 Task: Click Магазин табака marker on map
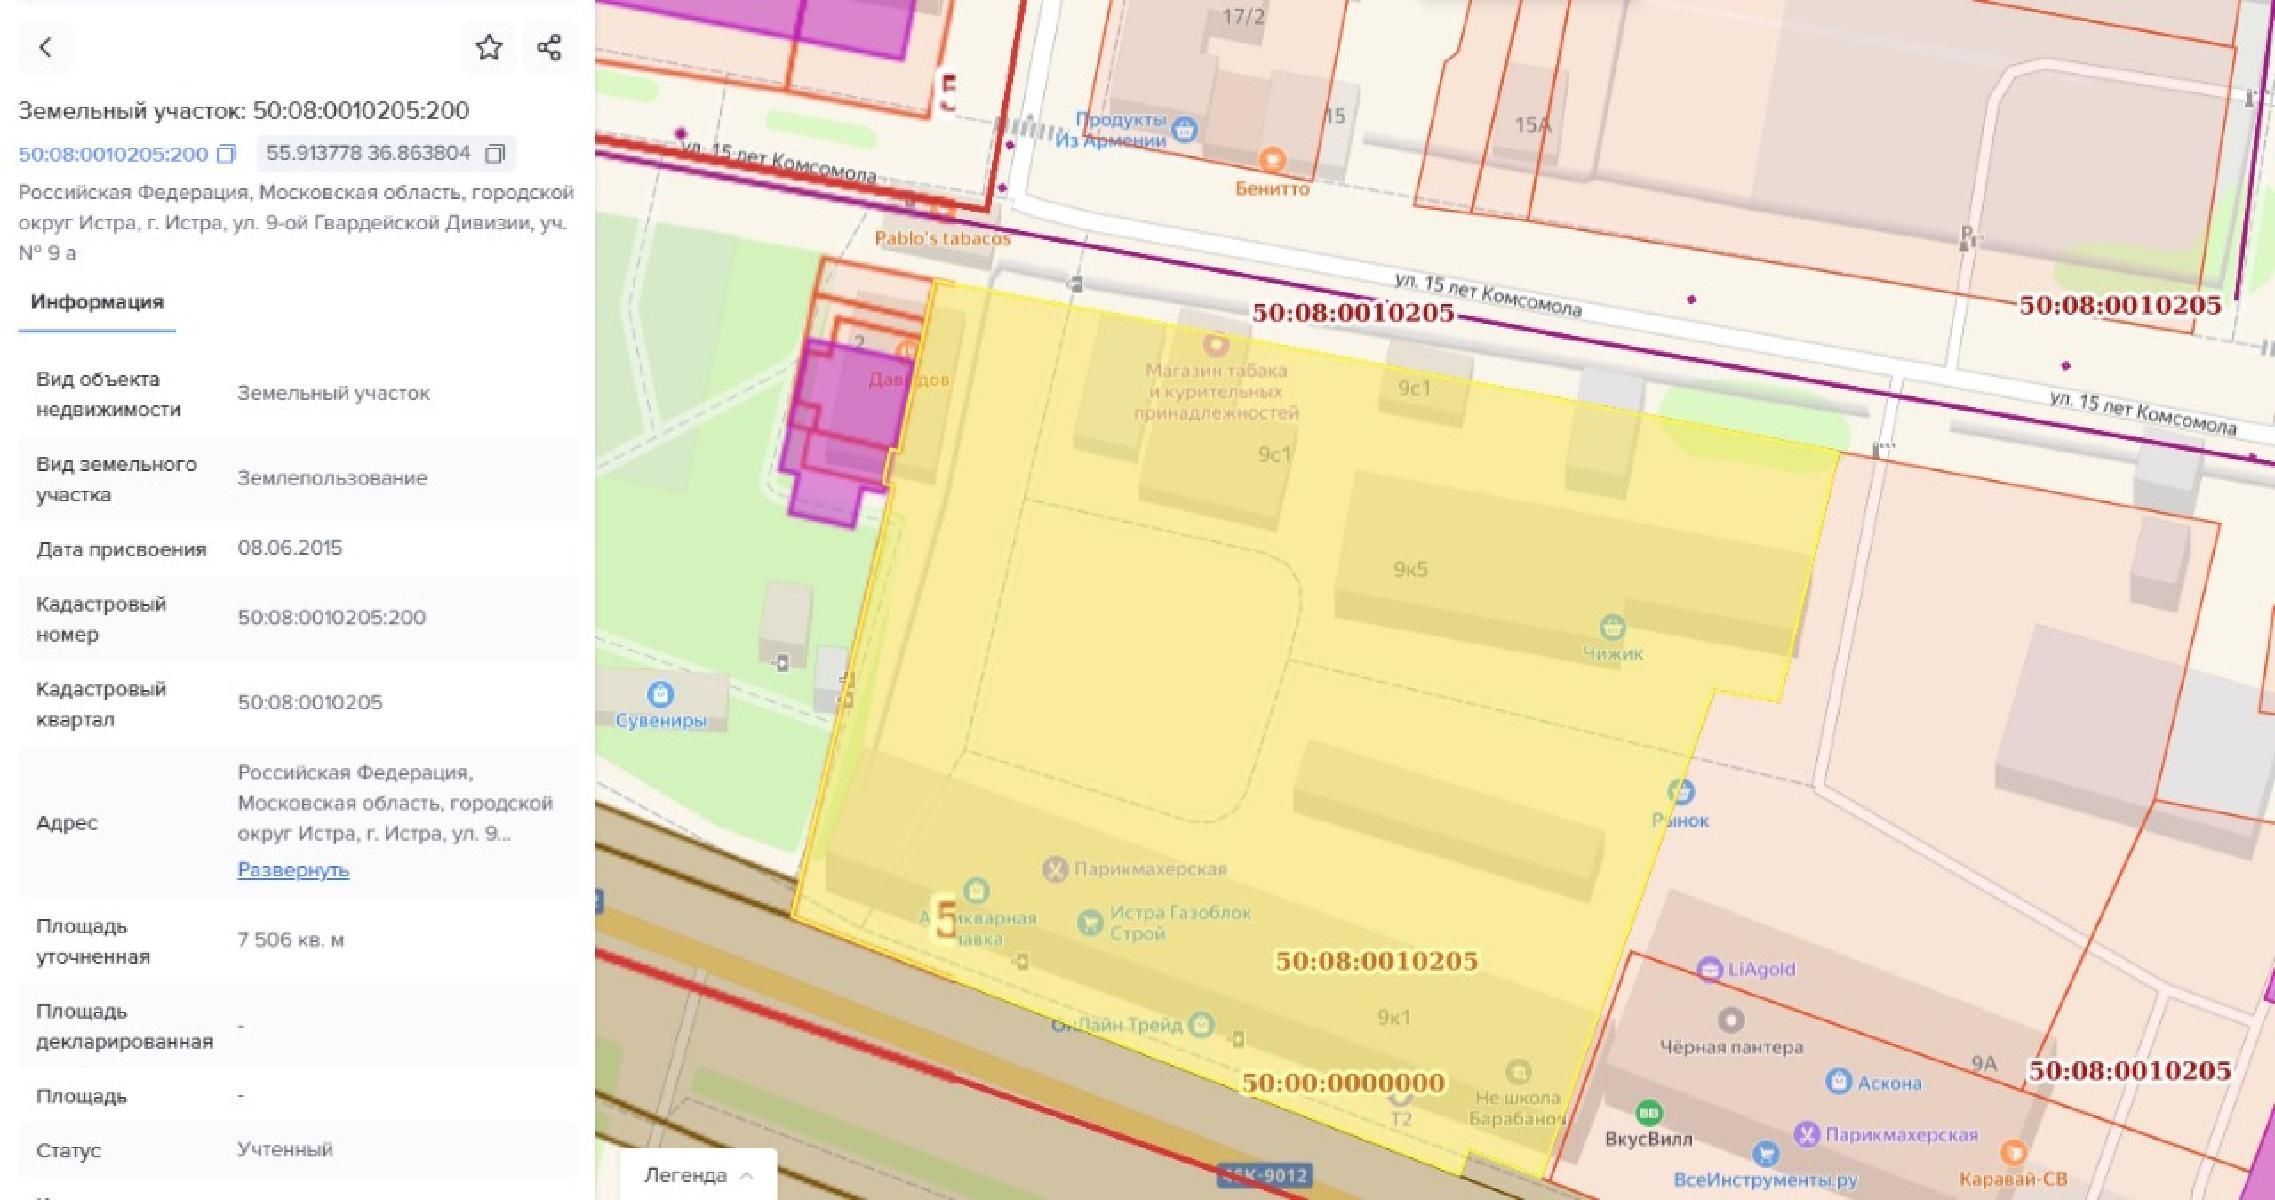1216,345
